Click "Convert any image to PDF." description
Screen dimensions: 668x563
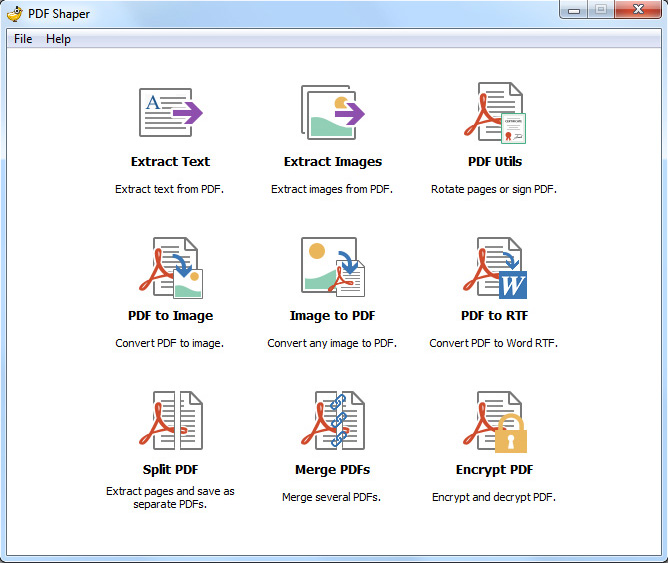click(x=332, y=343)
